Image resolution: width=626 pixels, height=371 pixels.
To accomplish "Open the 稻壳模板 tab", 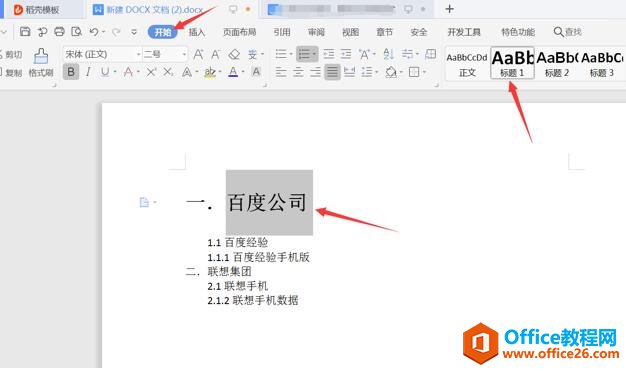I will coord(42,10).
